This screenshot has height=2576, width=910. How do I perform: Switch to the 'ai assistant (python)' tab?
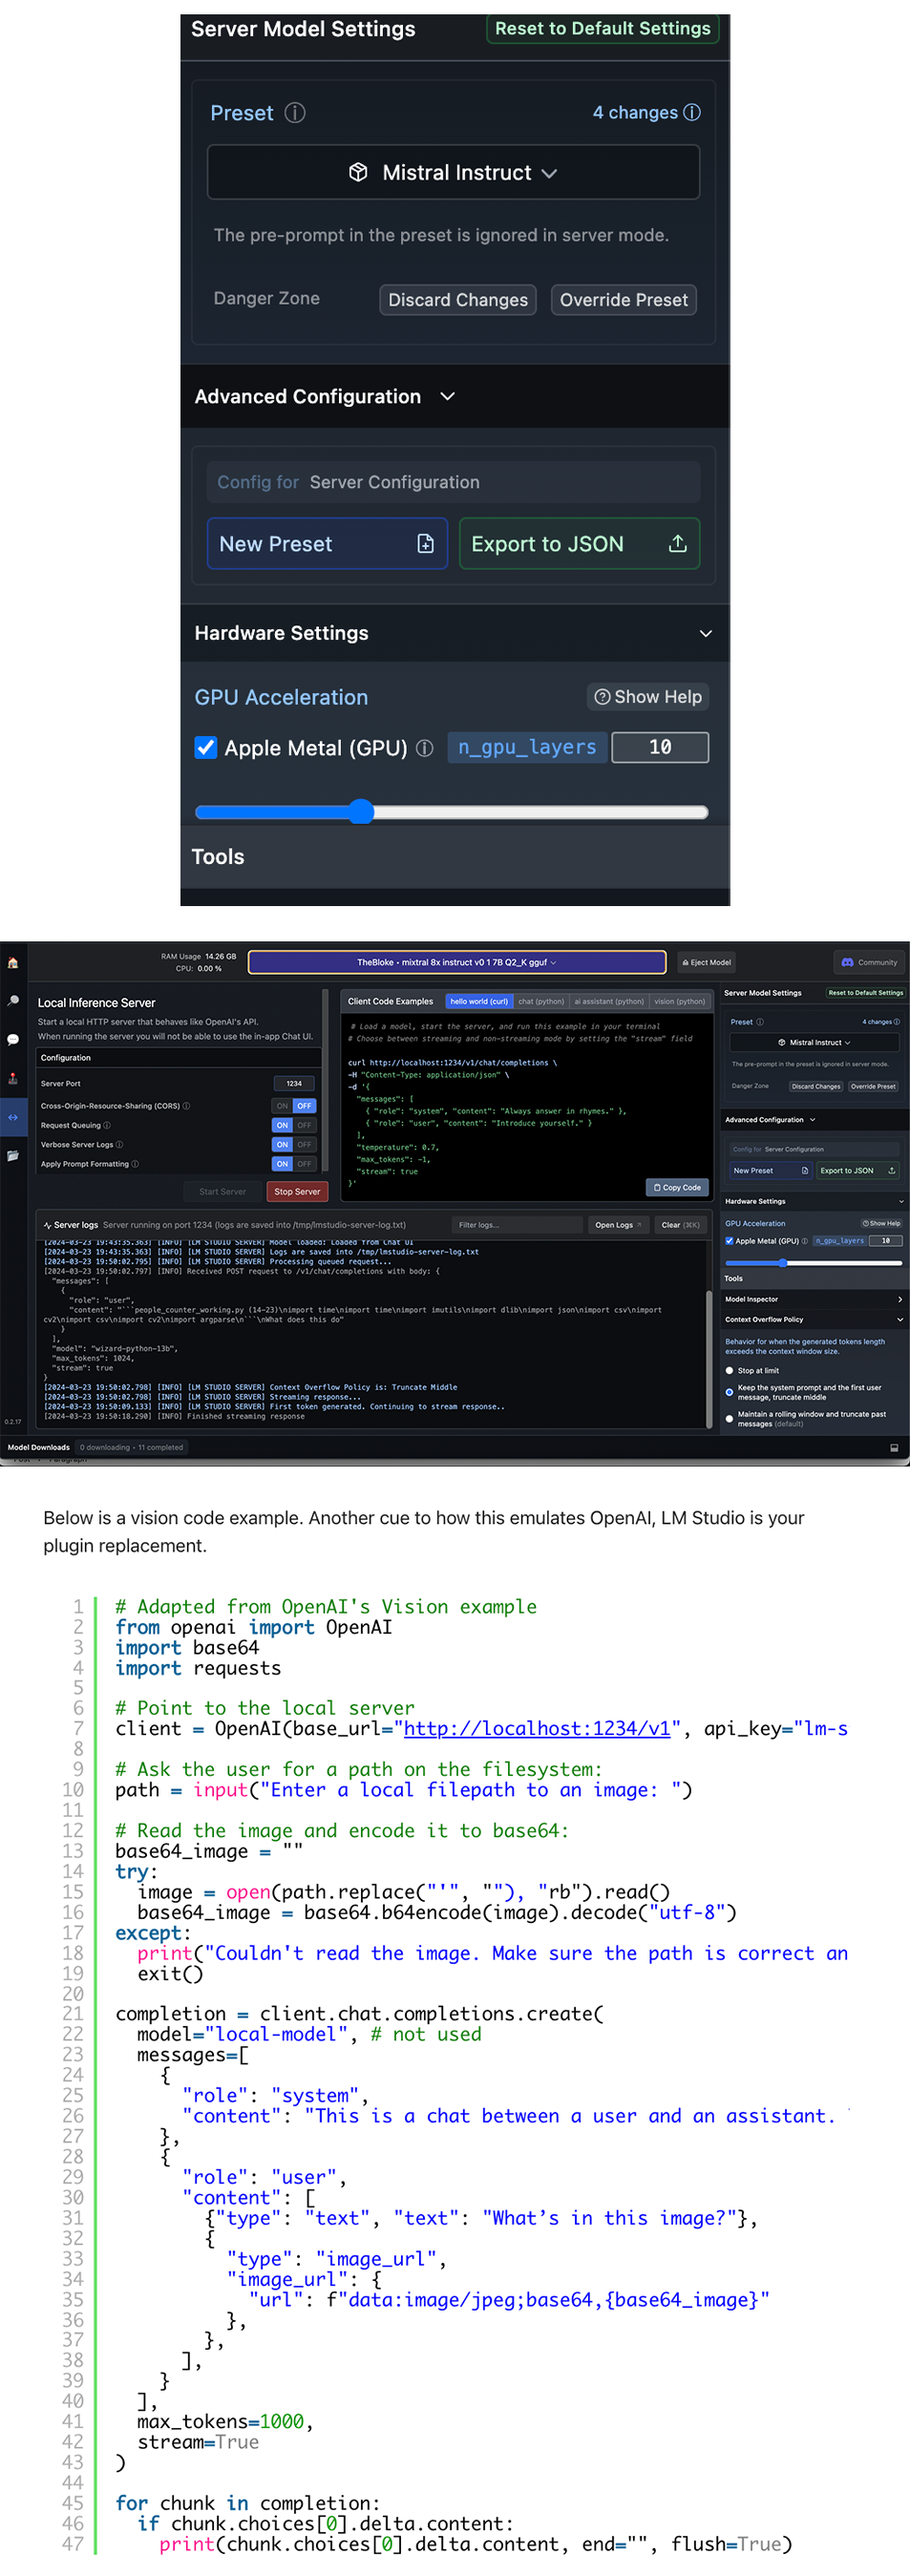click(609, 1001)
